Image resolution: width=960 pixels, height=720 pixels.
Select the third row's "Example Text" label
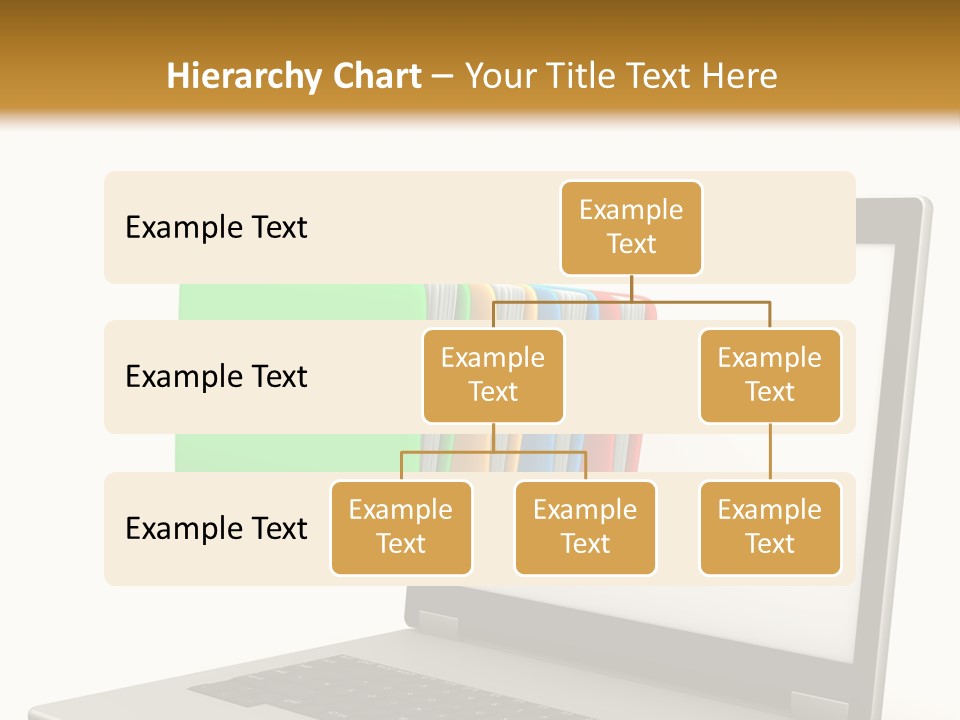click(216, 528)
